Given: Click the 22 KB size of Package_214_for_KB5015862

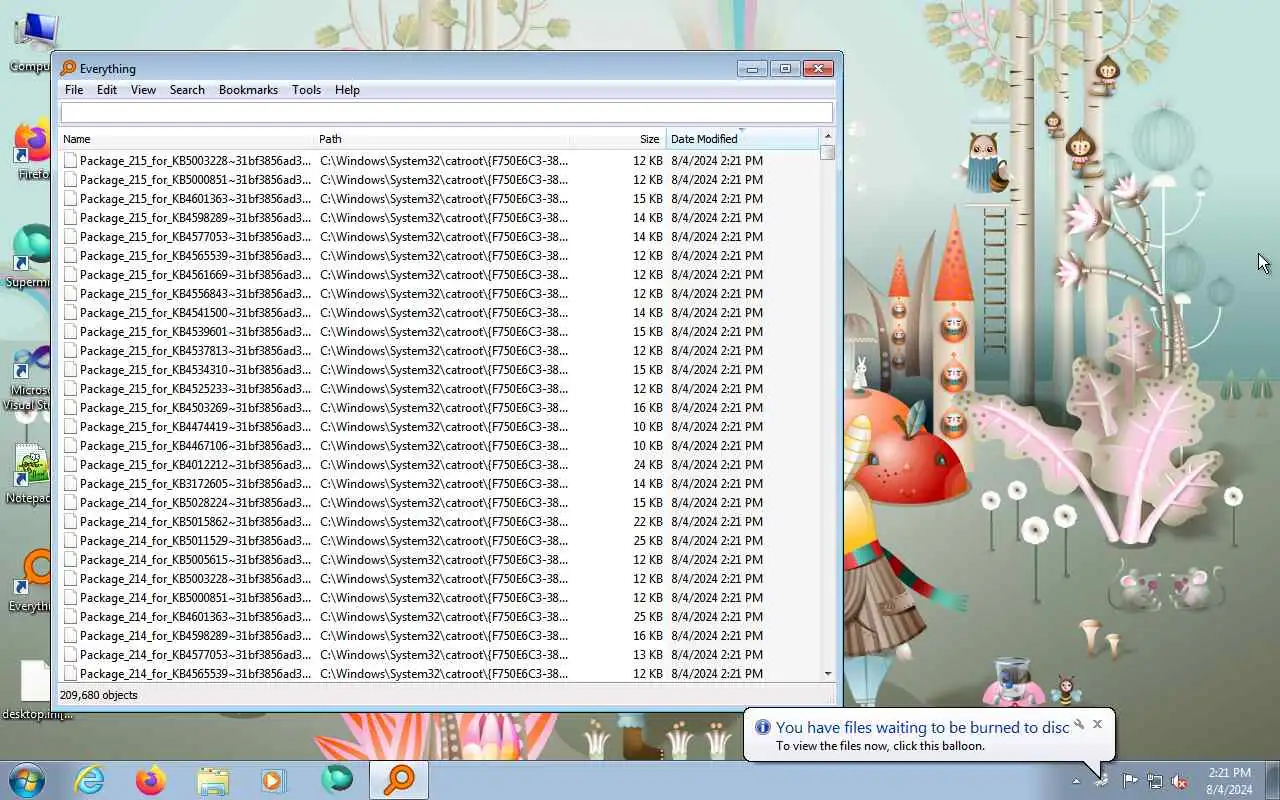Looking at the screenshot, I should 647,522.
